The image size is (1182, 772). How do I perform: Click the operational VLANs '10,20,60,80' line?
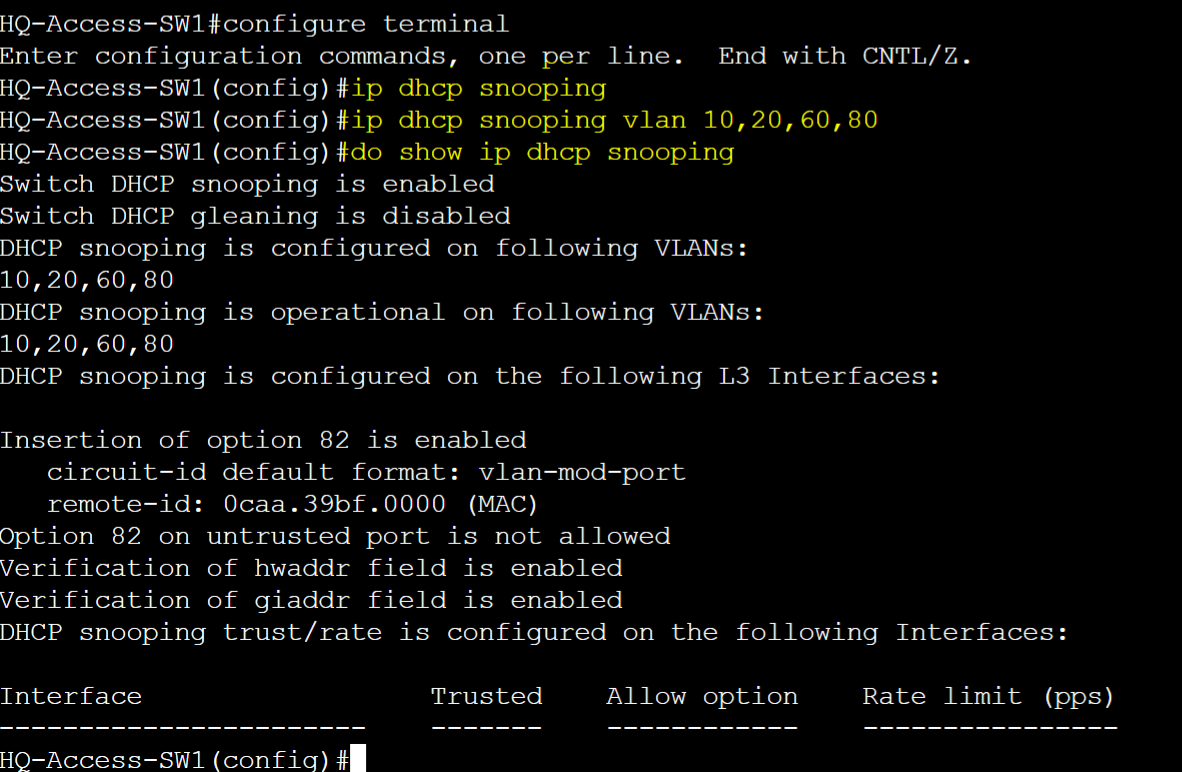click(x=87, y=345)
